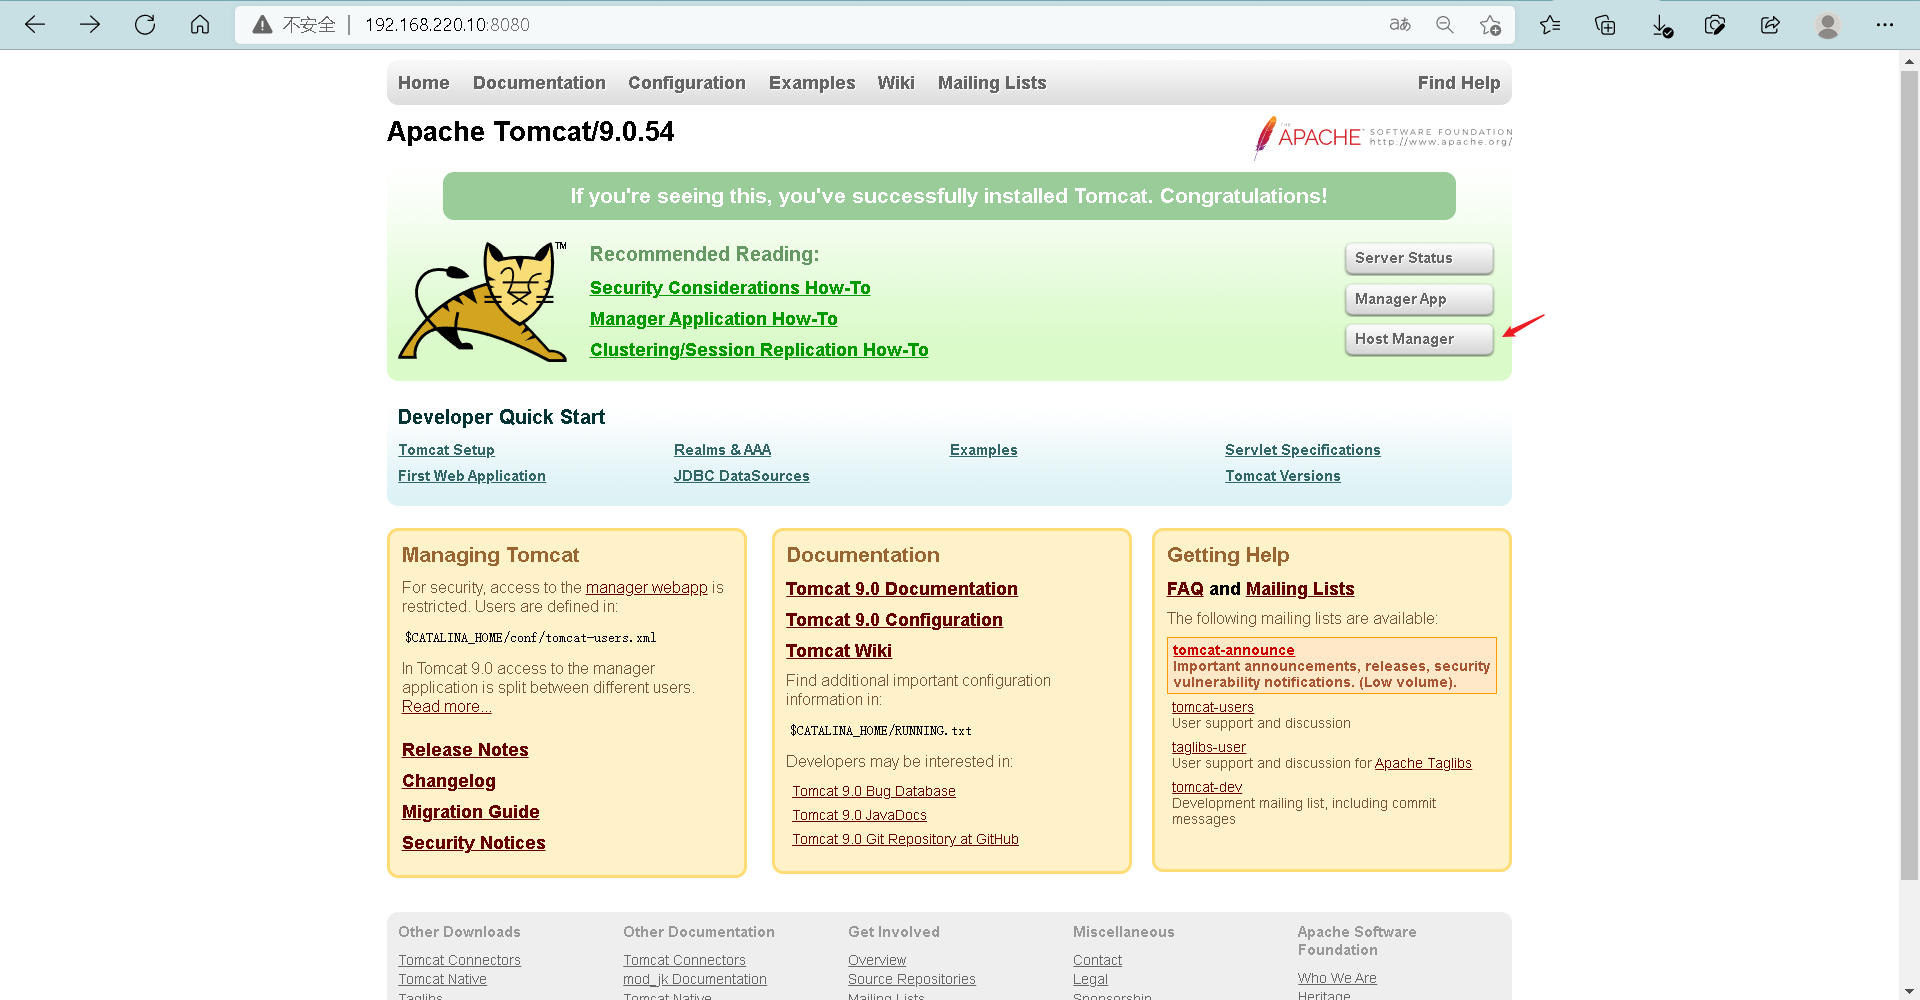Screen dimensions: 1920x1000
Task: Open Server Status
Action: (1418, 258)
